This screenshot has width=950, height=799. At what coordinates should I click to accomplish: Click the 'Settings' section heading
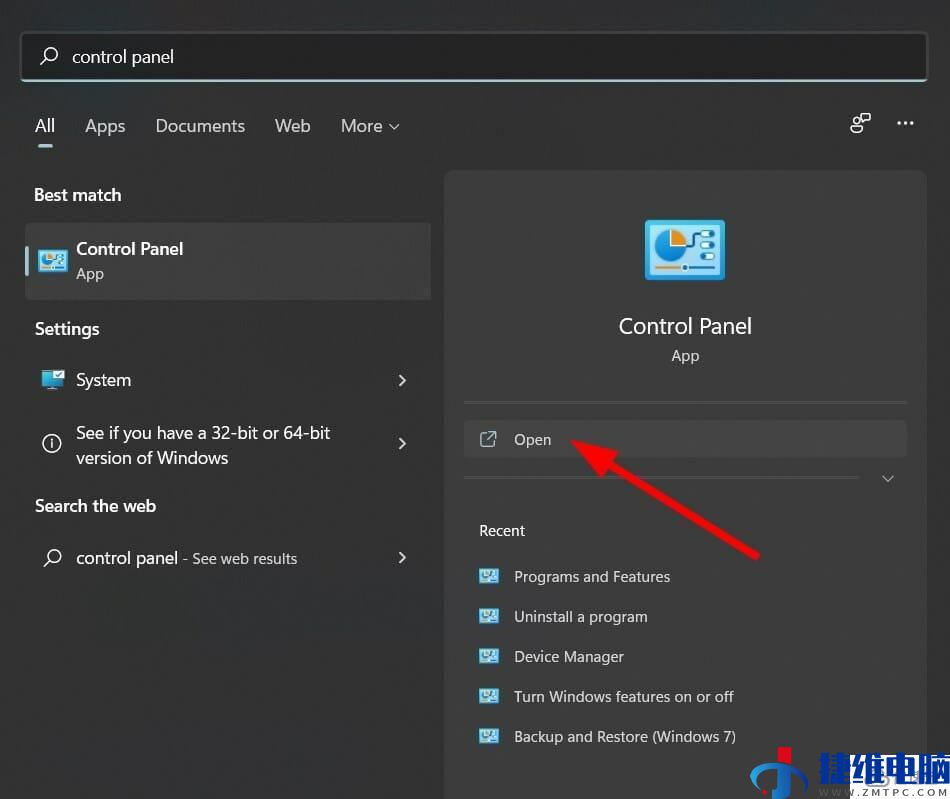tap(67, 329)
